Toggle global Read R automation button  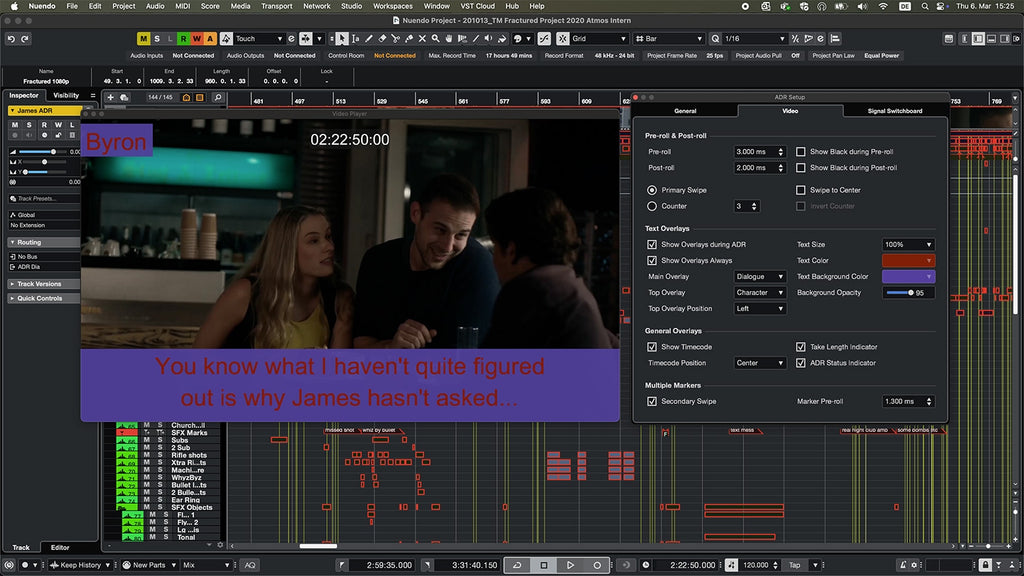click(184, 39)
